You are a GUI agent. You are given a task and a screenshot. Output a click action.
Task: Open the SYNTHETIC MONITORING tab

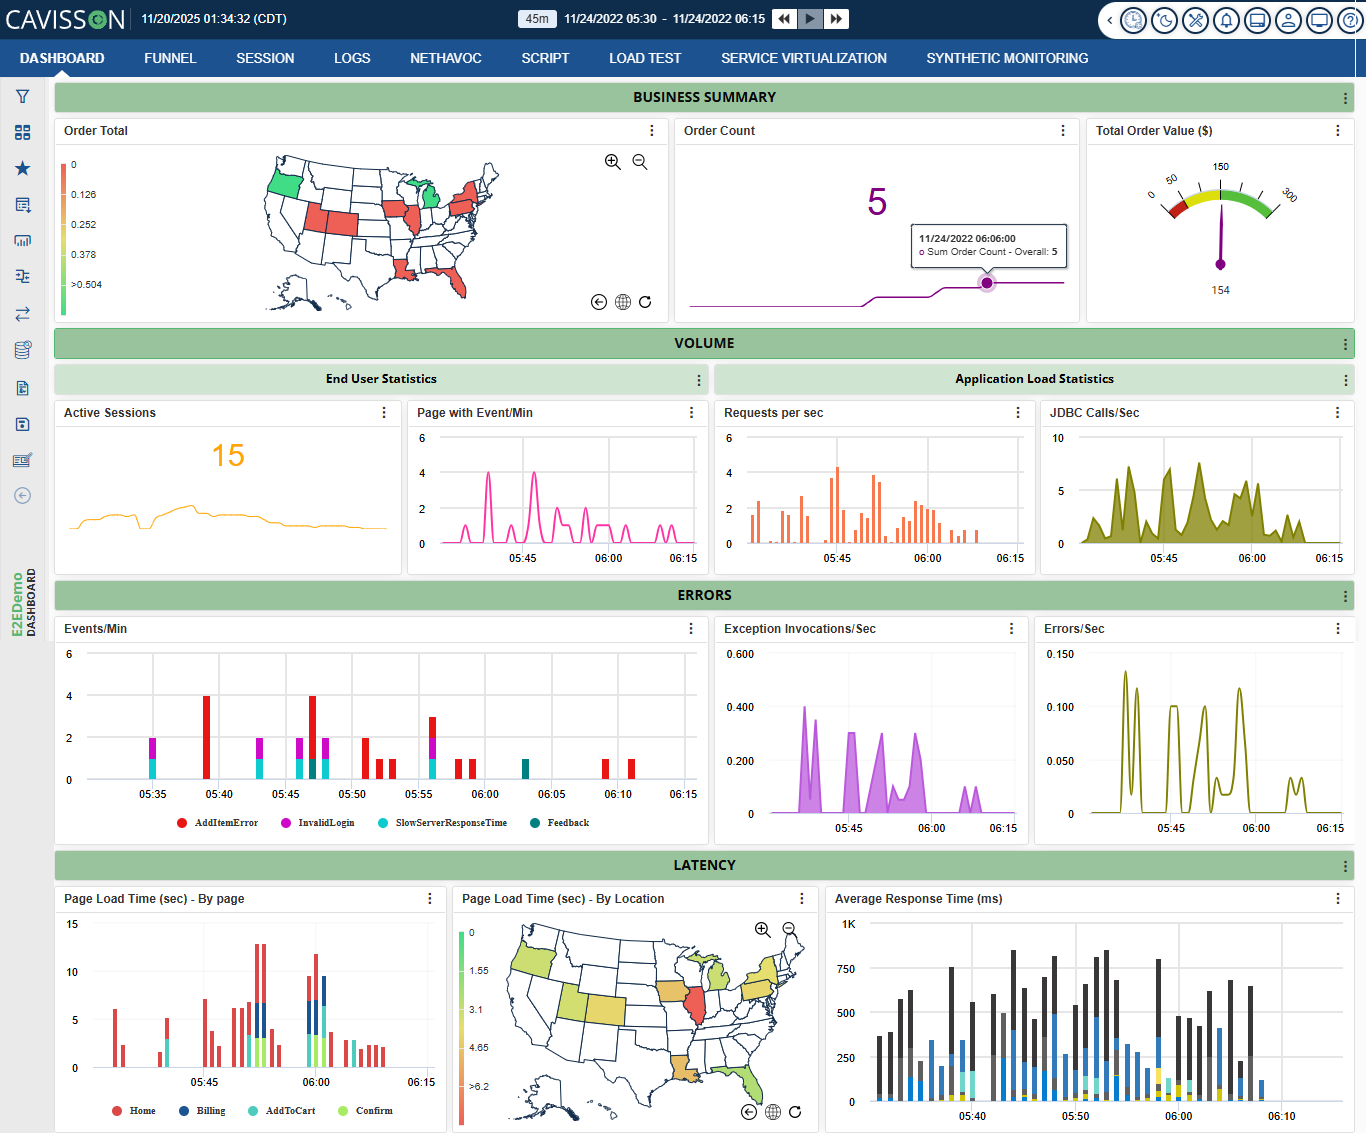tap(1007, 58)
